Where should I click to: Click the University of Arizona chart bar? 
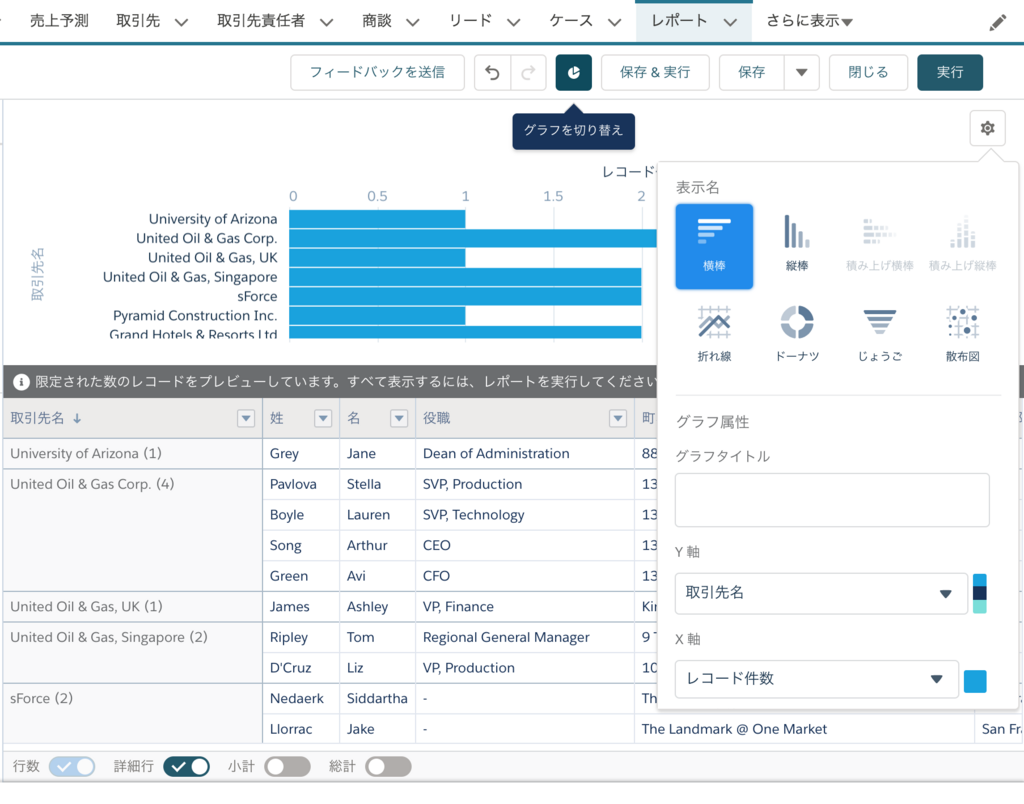pyautogui.click(x=377, y=219)
